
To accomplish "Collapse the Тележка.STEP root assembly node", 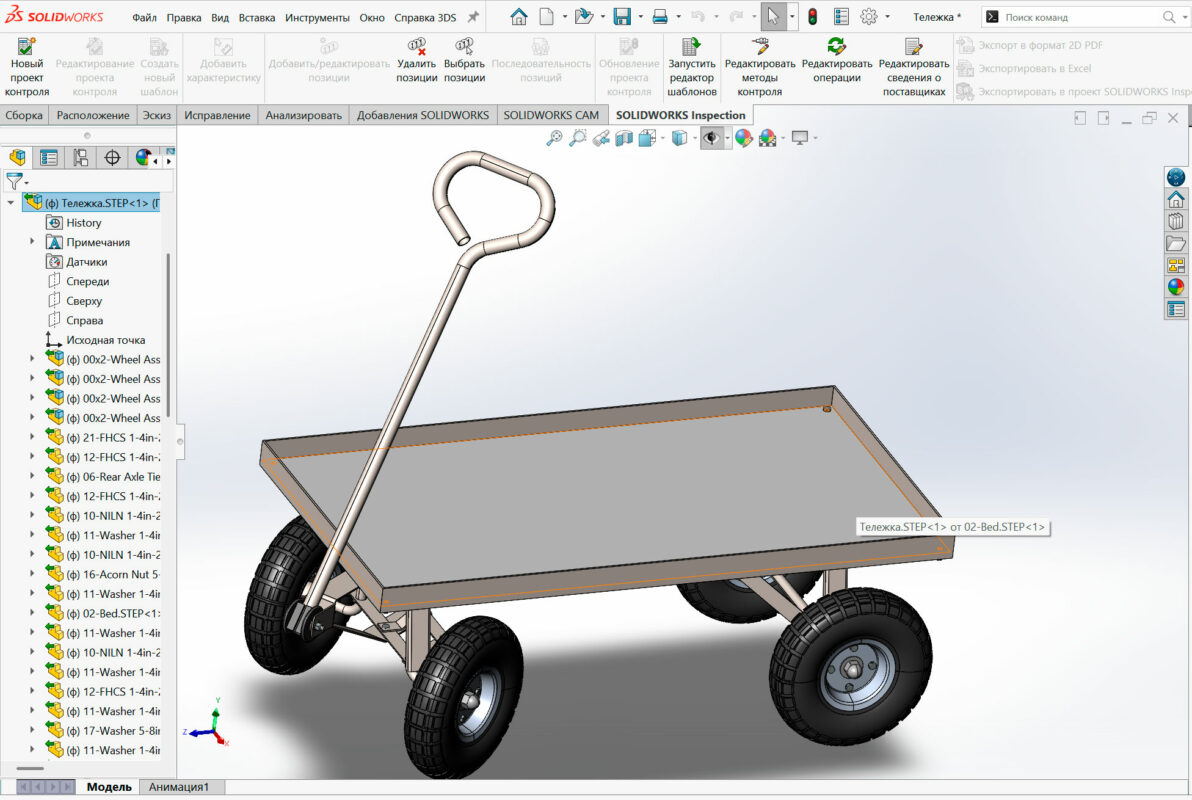I will point(11,203).
